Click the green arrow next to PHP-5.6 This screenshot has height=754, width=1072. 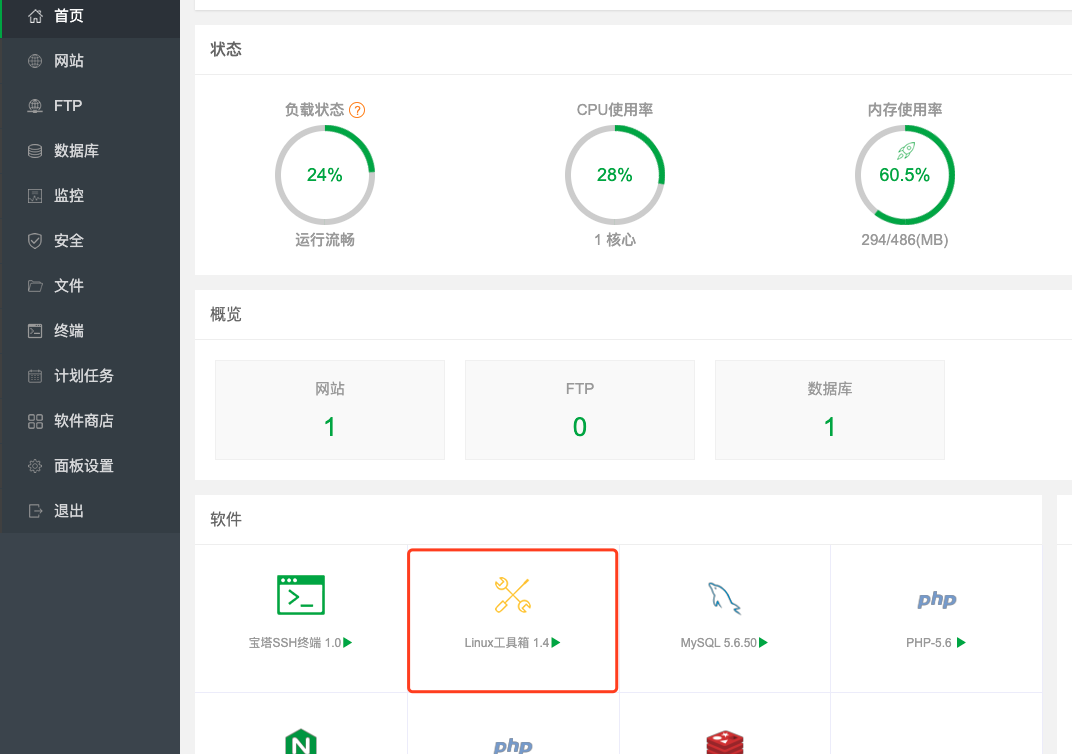click(961, 643)
